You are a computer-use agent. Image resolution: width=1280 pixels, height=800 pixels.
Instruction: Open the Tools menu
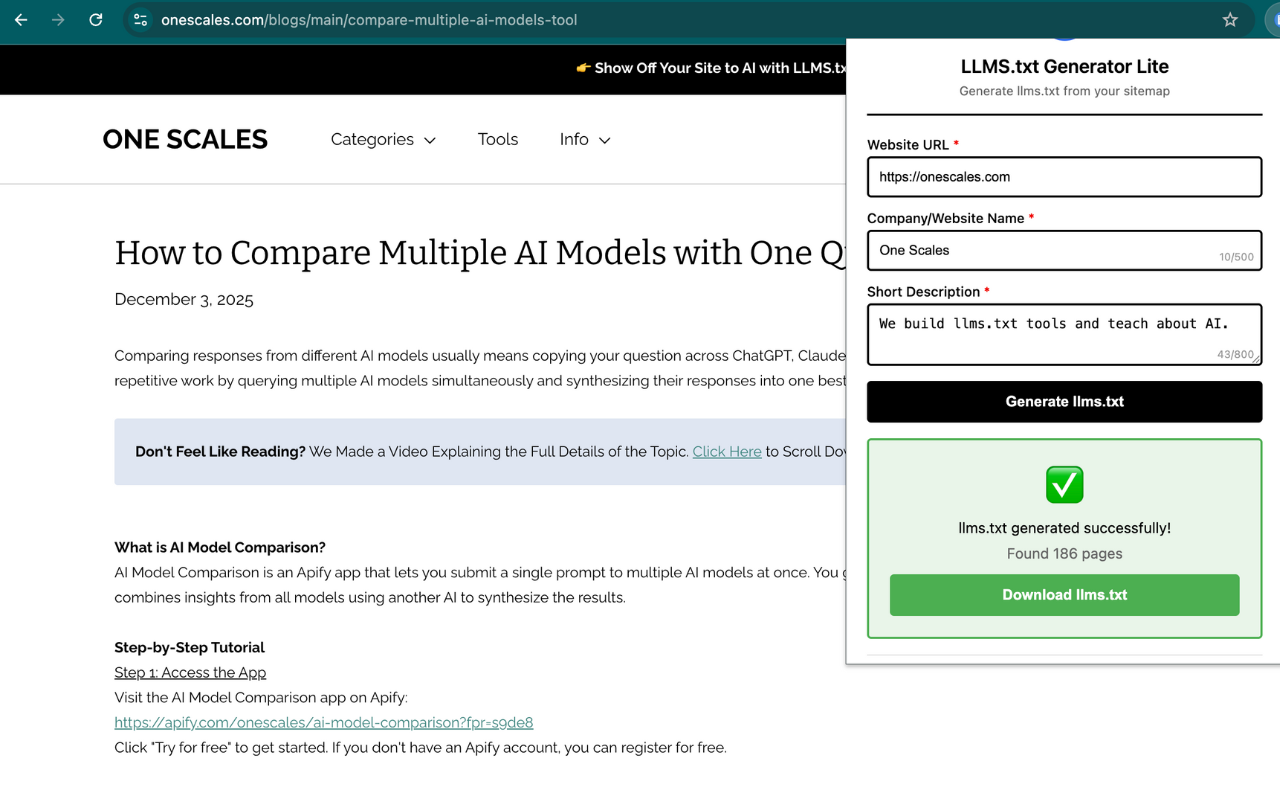(498, 139)
